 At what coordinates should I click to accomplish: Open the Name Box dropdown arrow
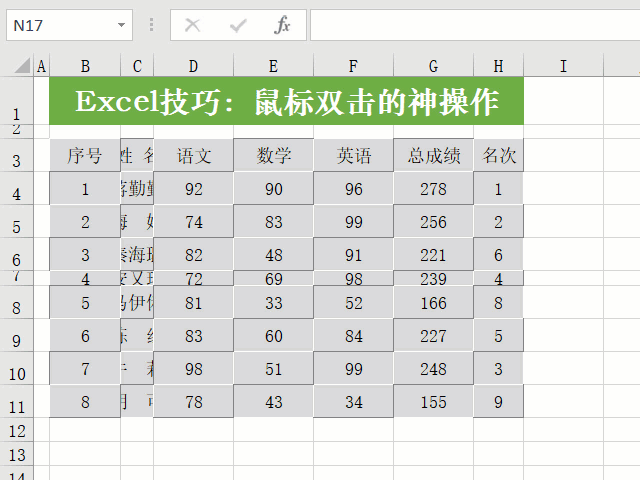coord(121,25)
